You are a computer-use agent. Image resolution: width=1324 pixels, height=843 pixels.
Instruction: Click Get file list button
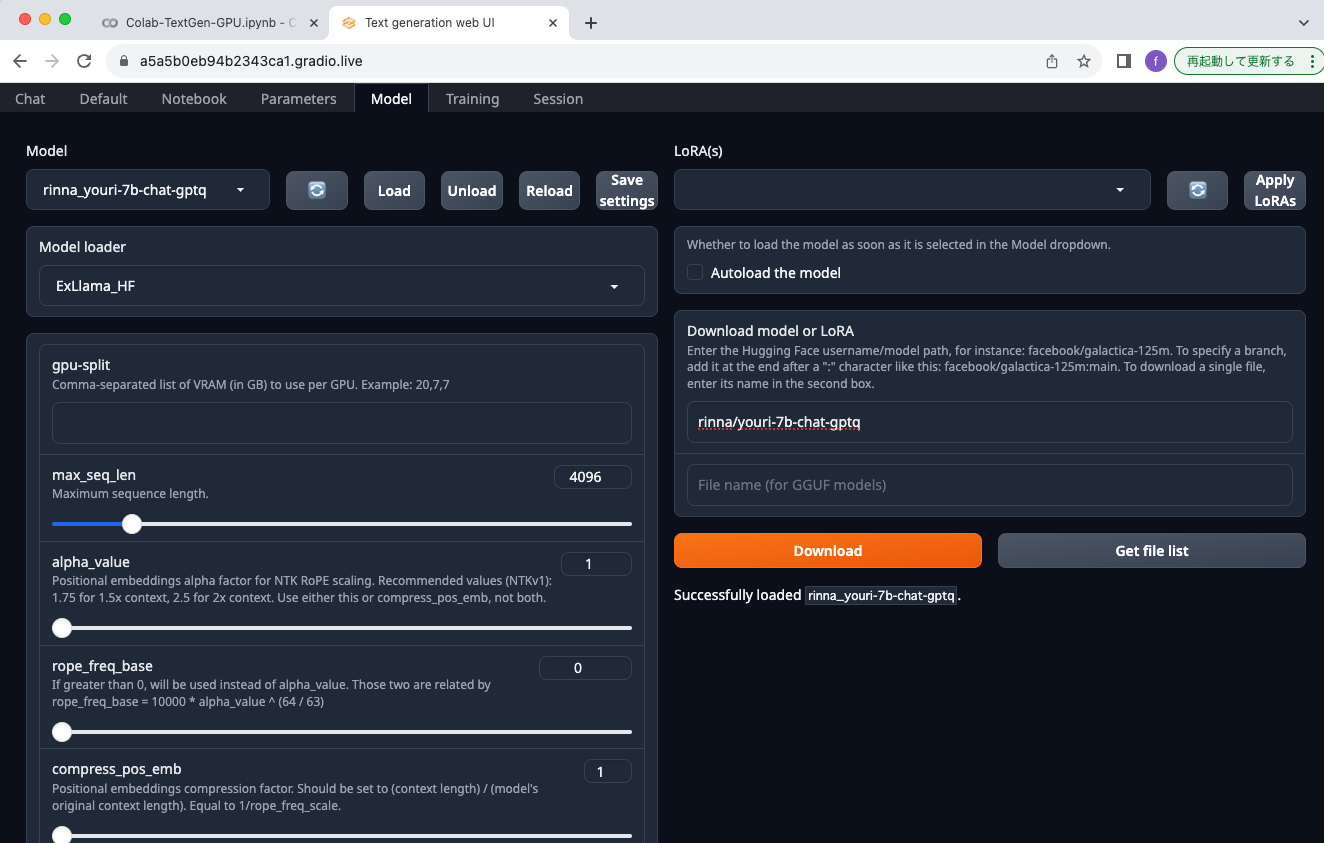pos(1152,550)
